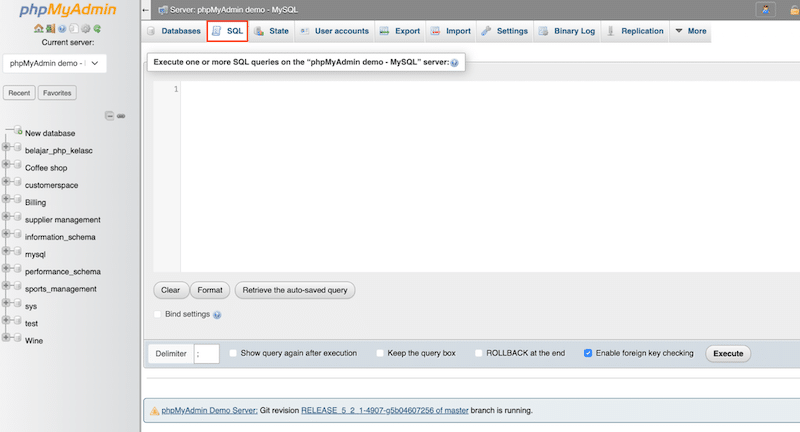Check Show query again after execution
Screen dimensions: 800x432
click(x=233, y=353)
